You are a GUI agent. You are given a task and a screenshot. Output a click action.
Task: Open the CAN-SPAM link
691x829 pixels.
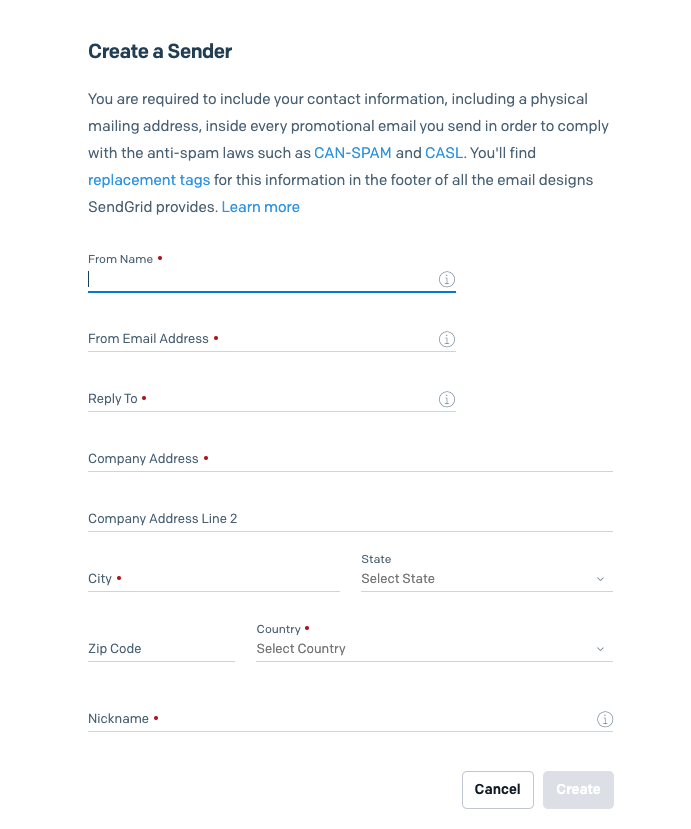click(x=353, y=153)
